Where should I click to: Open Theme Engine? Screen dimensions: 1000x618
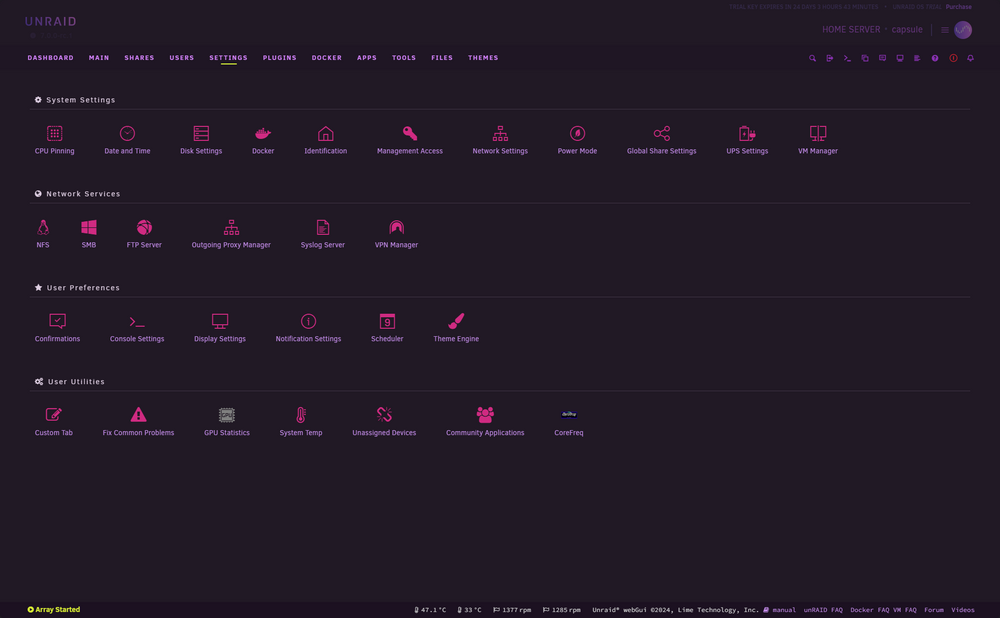pos(456,328)
